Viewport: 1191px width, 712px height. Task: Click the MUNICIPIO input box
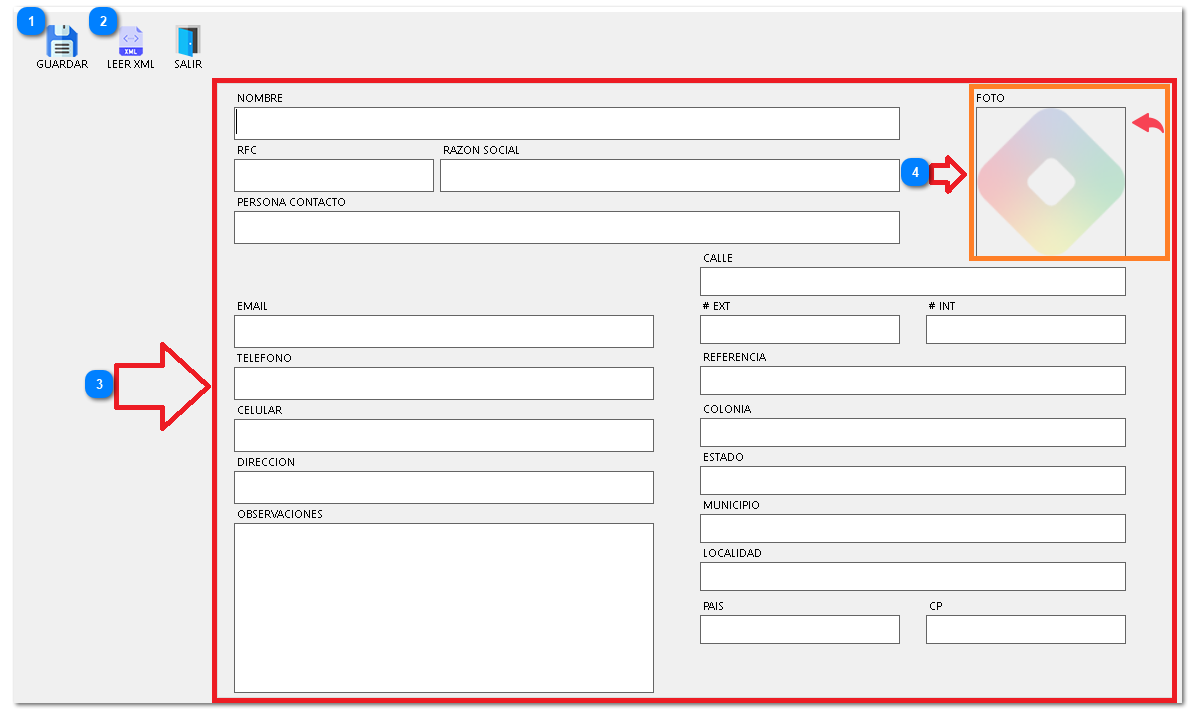[x=912, y=528]
